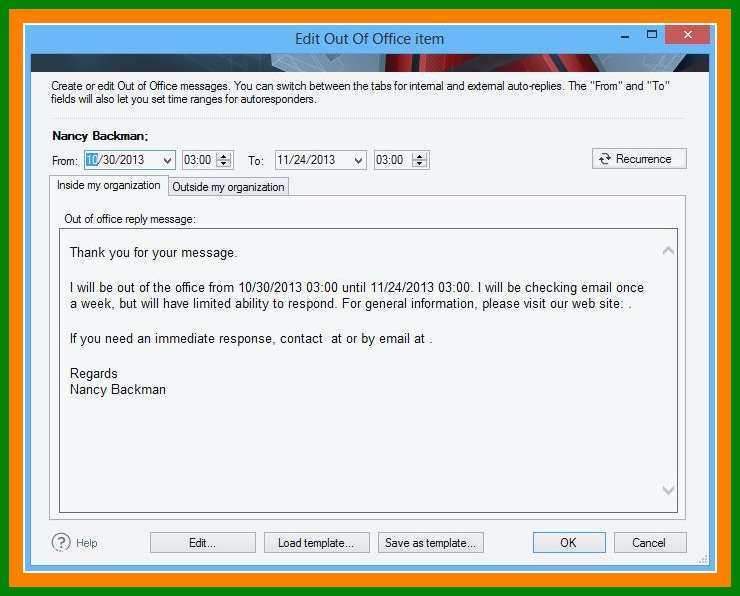Screen dimensions: 740x596
Task: Click the Load template... button
Action: (316, 543)
